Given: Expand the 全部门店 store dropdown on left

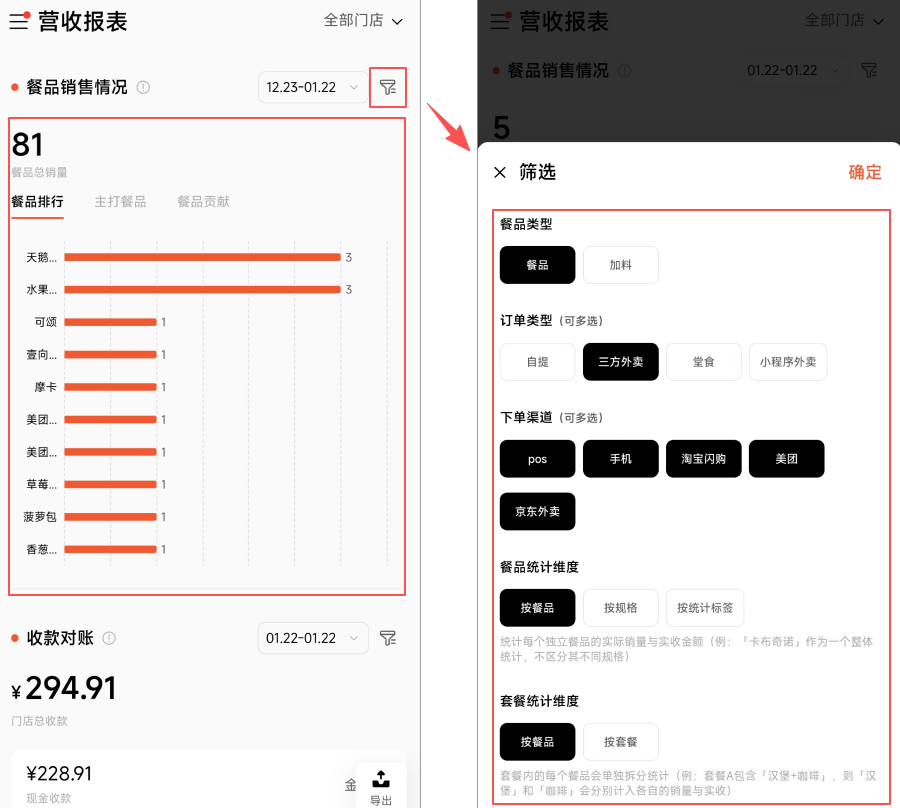Looking at the screenshot, I should coord(363,21).
